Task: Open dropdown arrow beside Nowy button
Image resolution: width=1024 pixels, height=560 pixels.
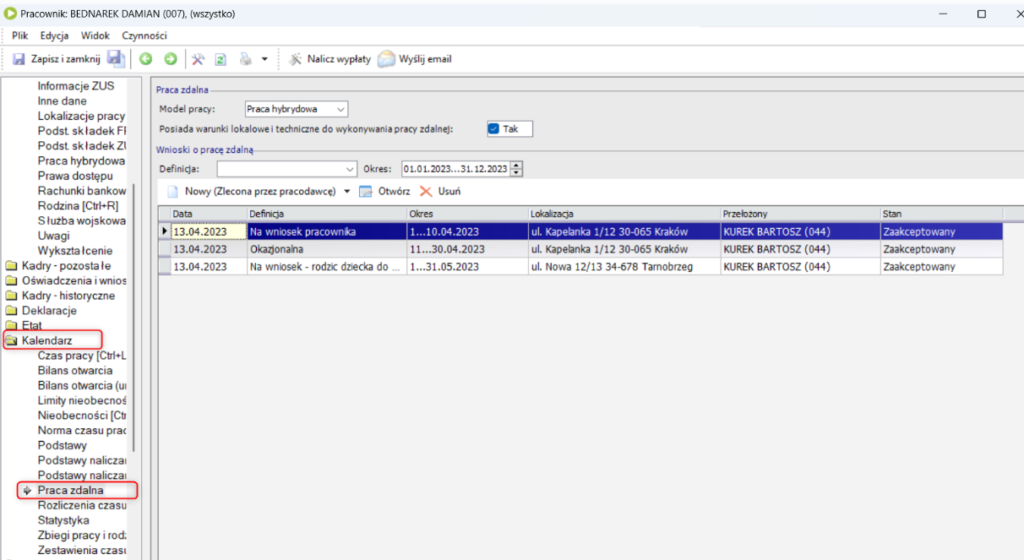Action: pos(347,191)
